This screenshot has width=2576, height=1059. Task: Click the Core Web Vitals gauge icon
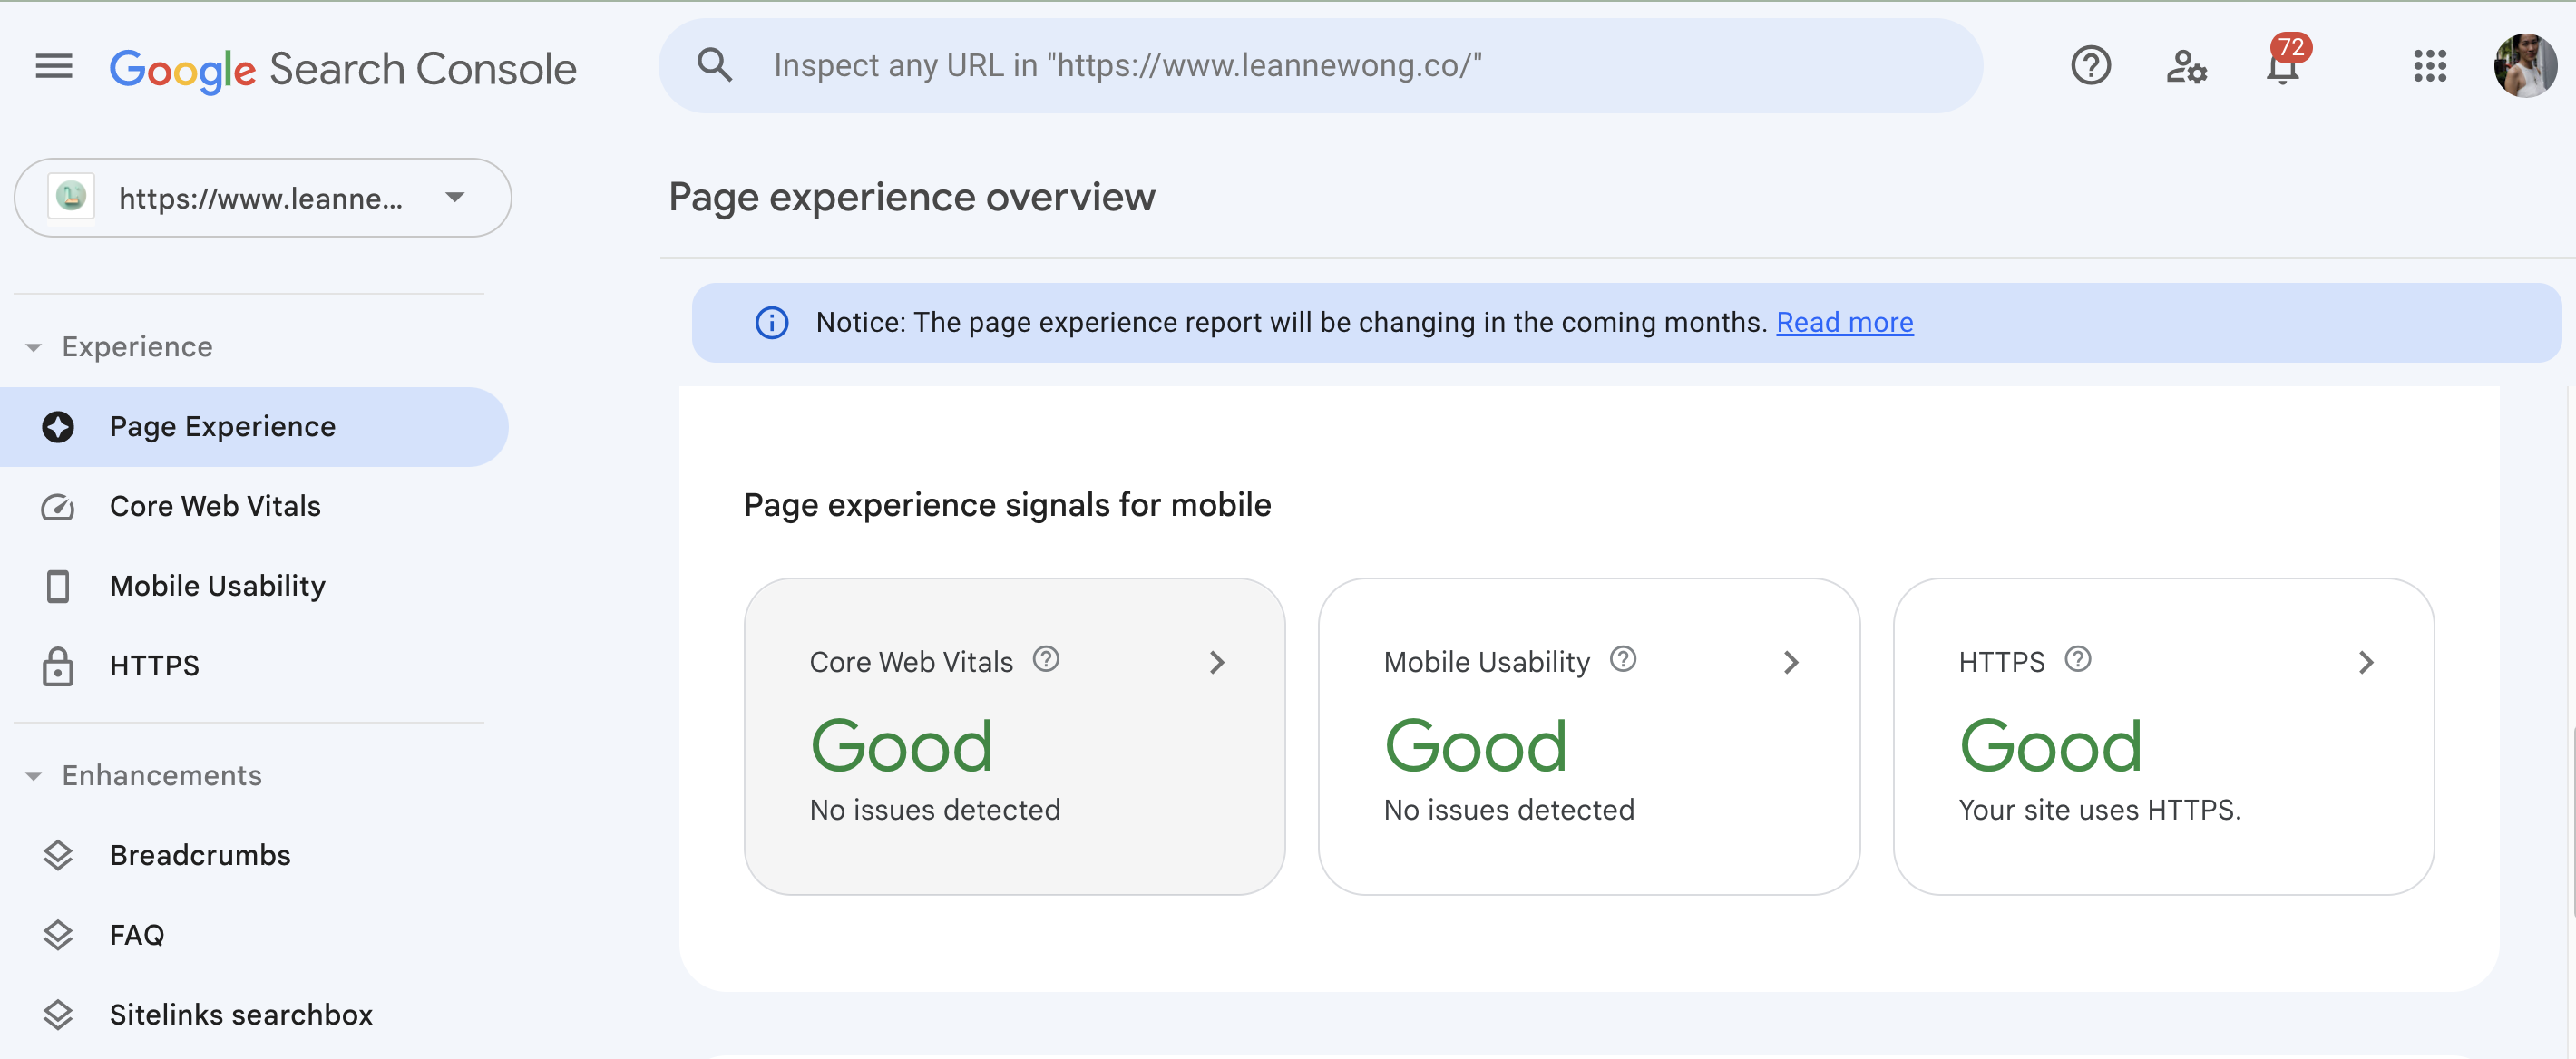(x=58, y=507)
